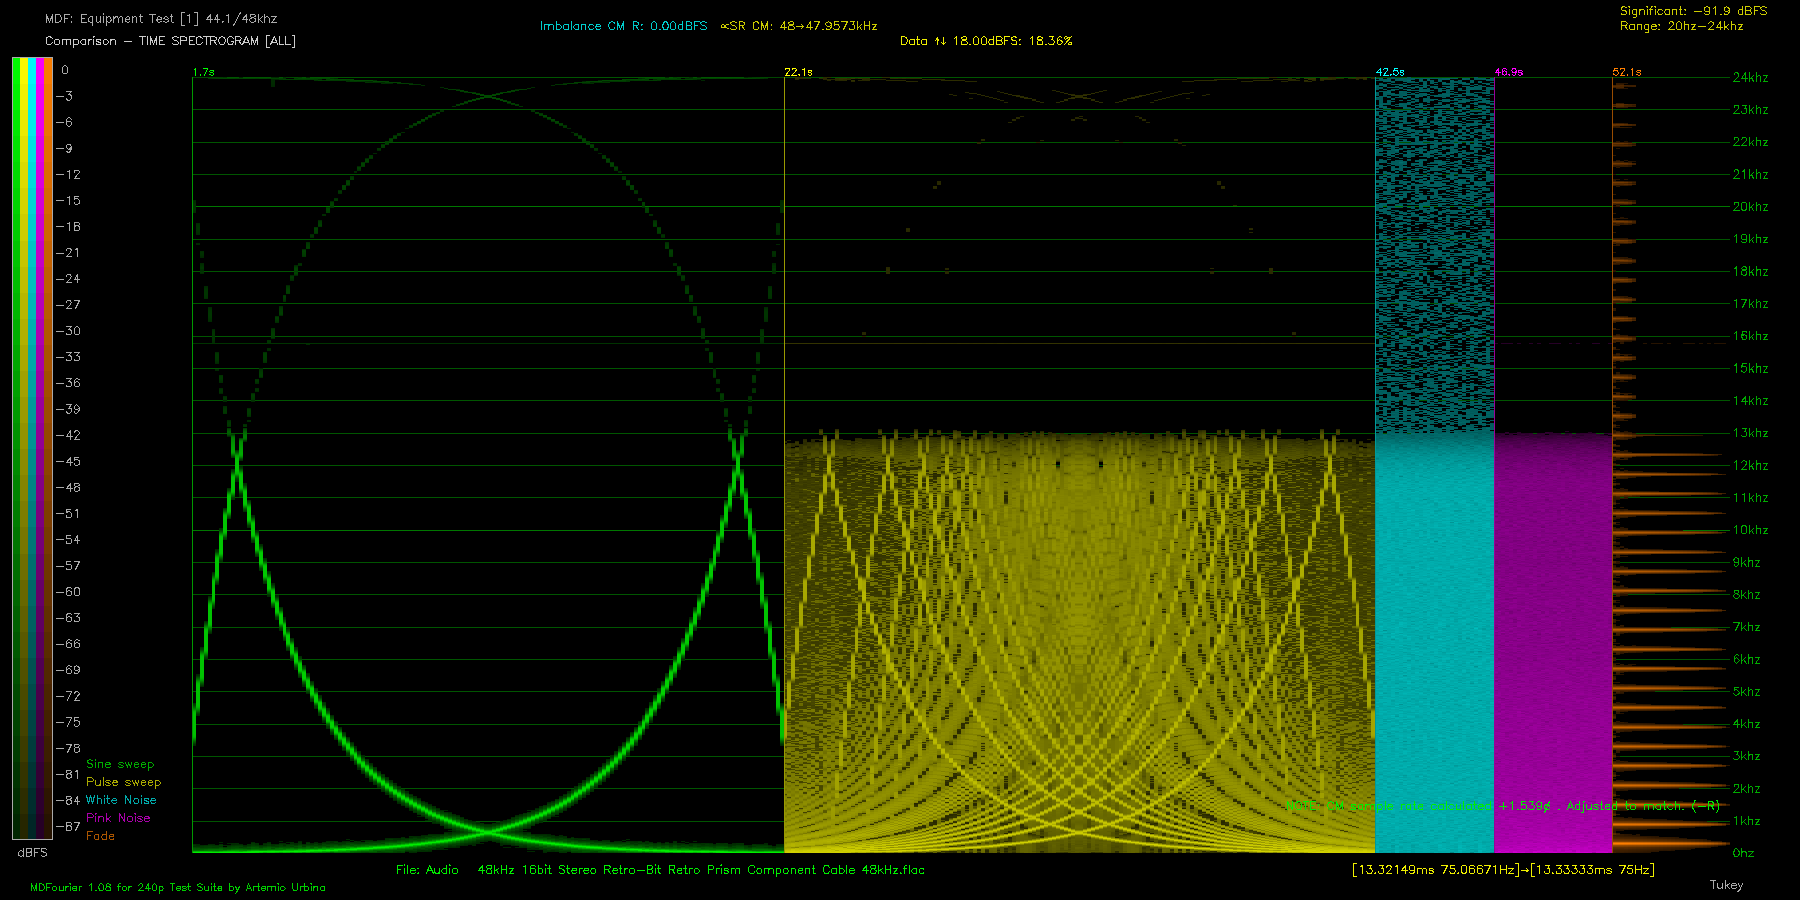This screenshot has height=900, width=1800.
Task: Select the 22.1s time marker
Action: [798, 72]
